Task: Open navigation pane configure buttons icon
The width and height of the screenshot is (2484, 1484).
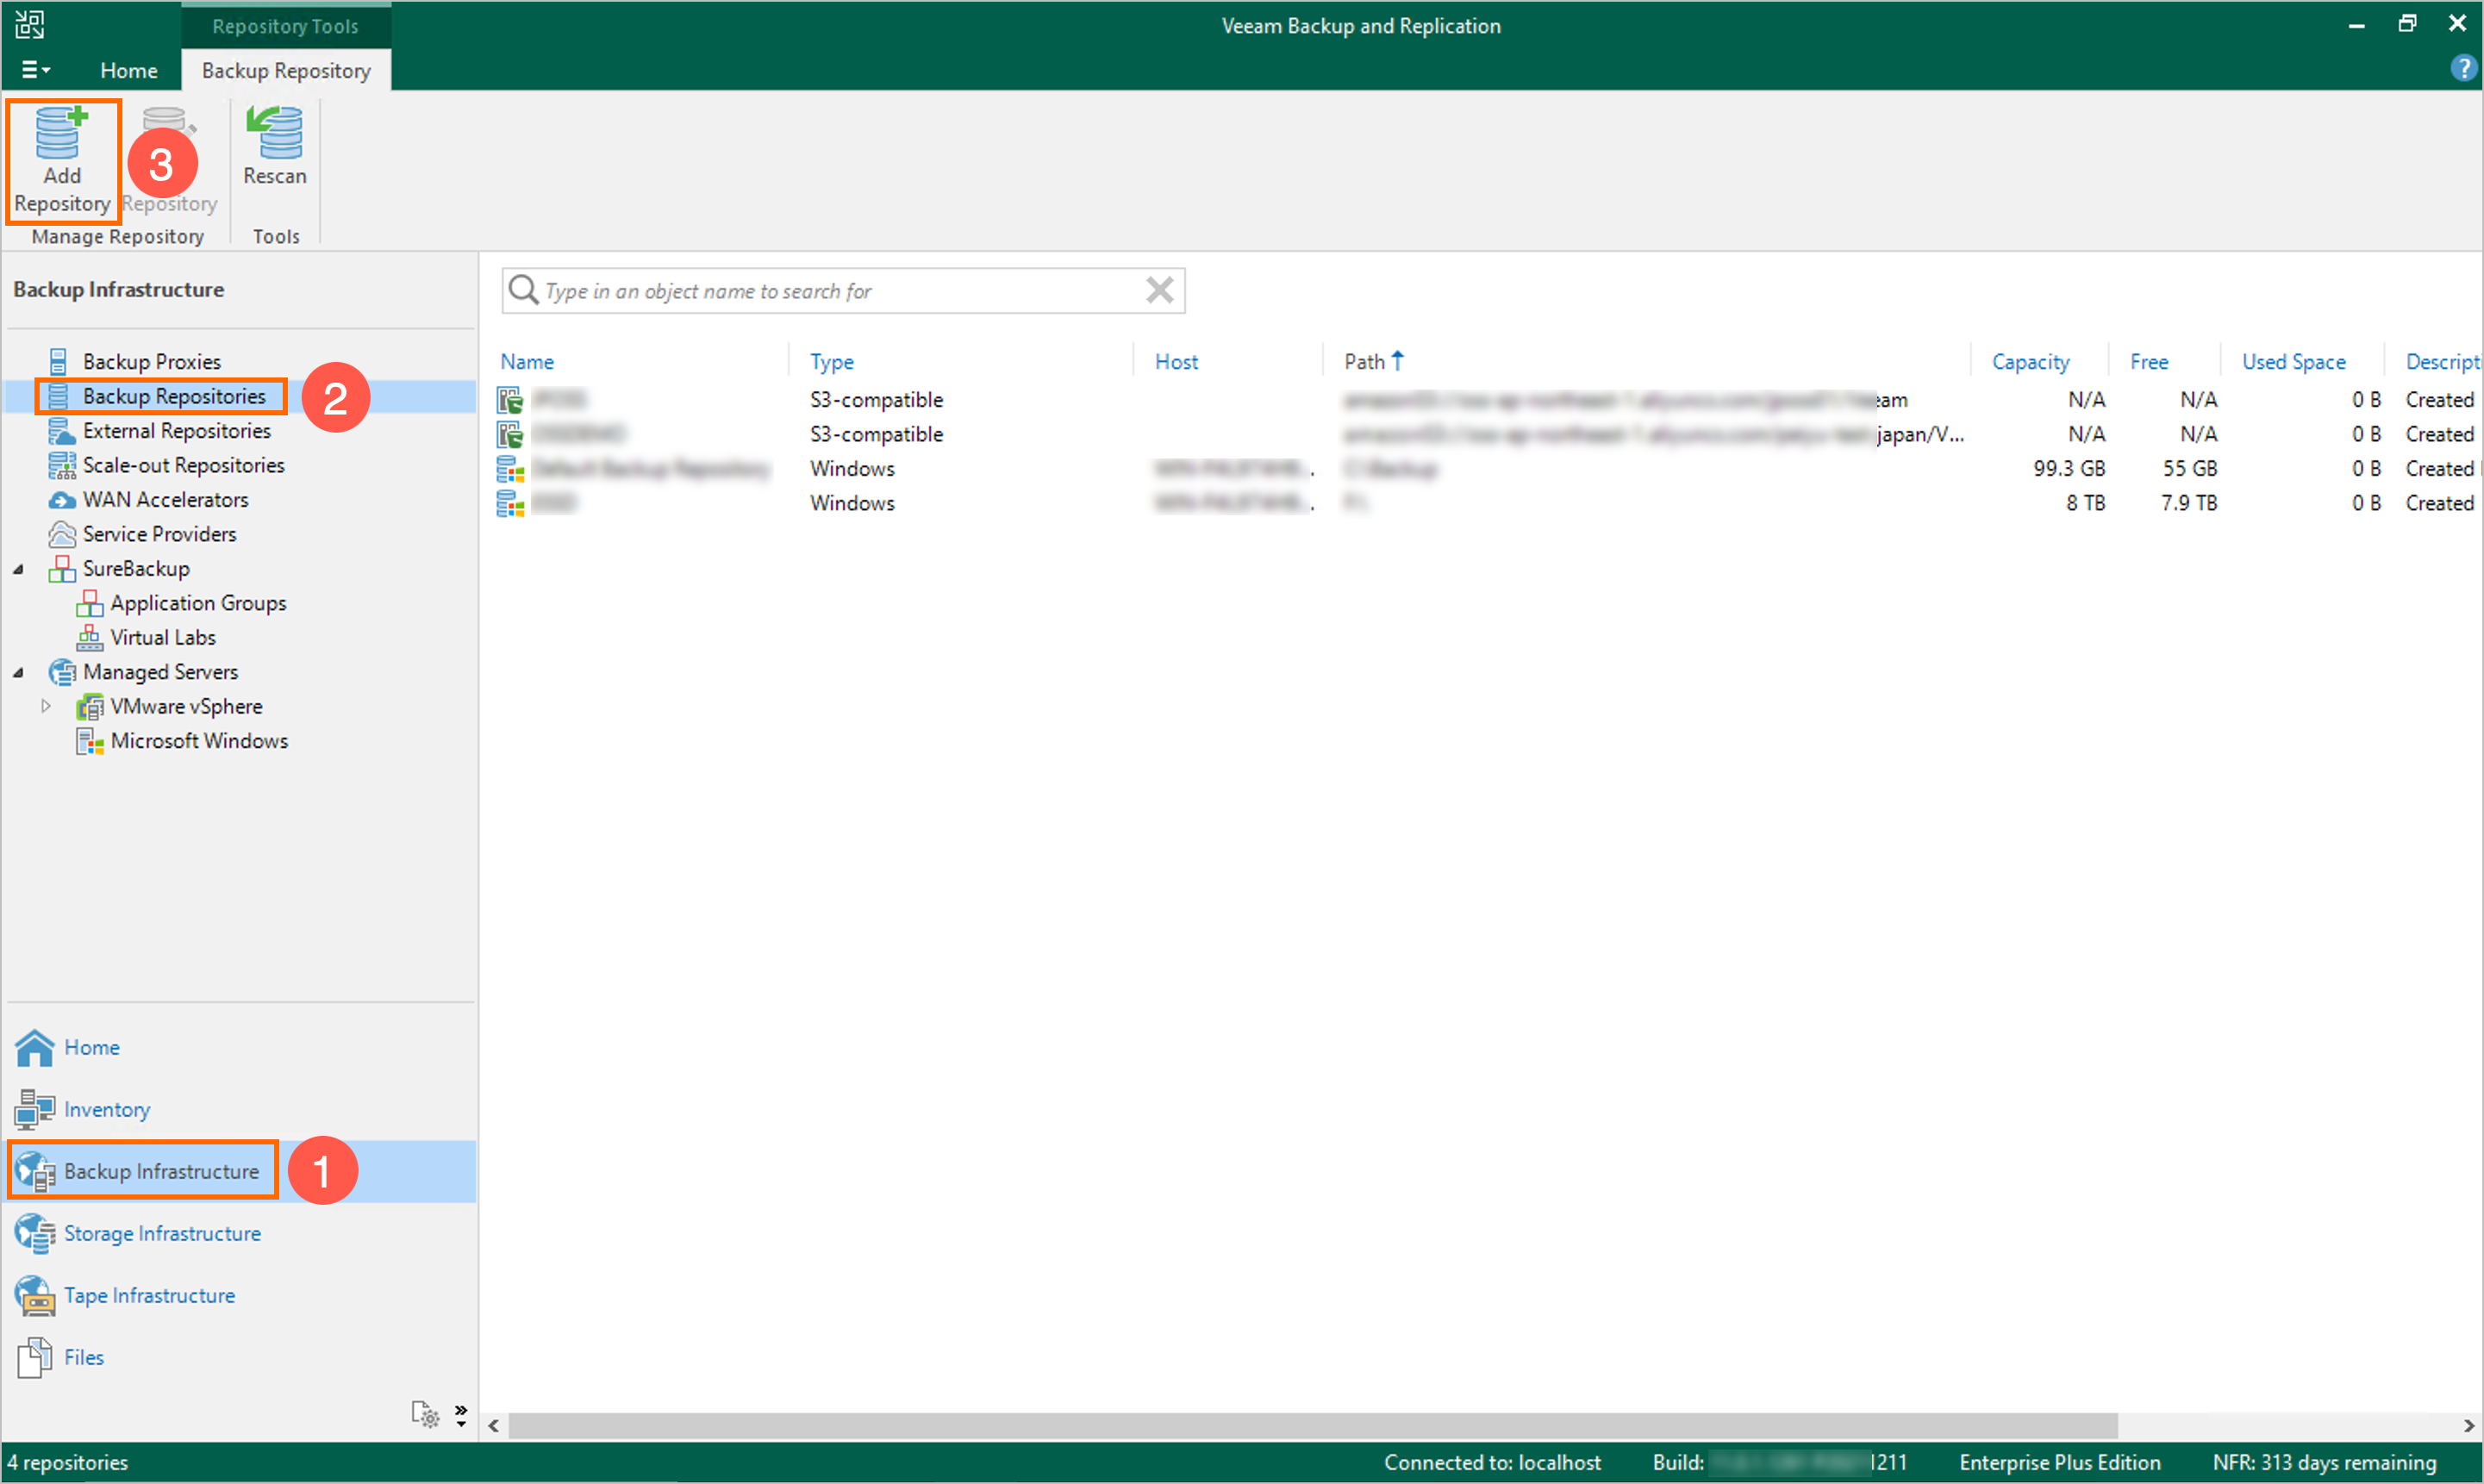Action: pos(425,1414)
